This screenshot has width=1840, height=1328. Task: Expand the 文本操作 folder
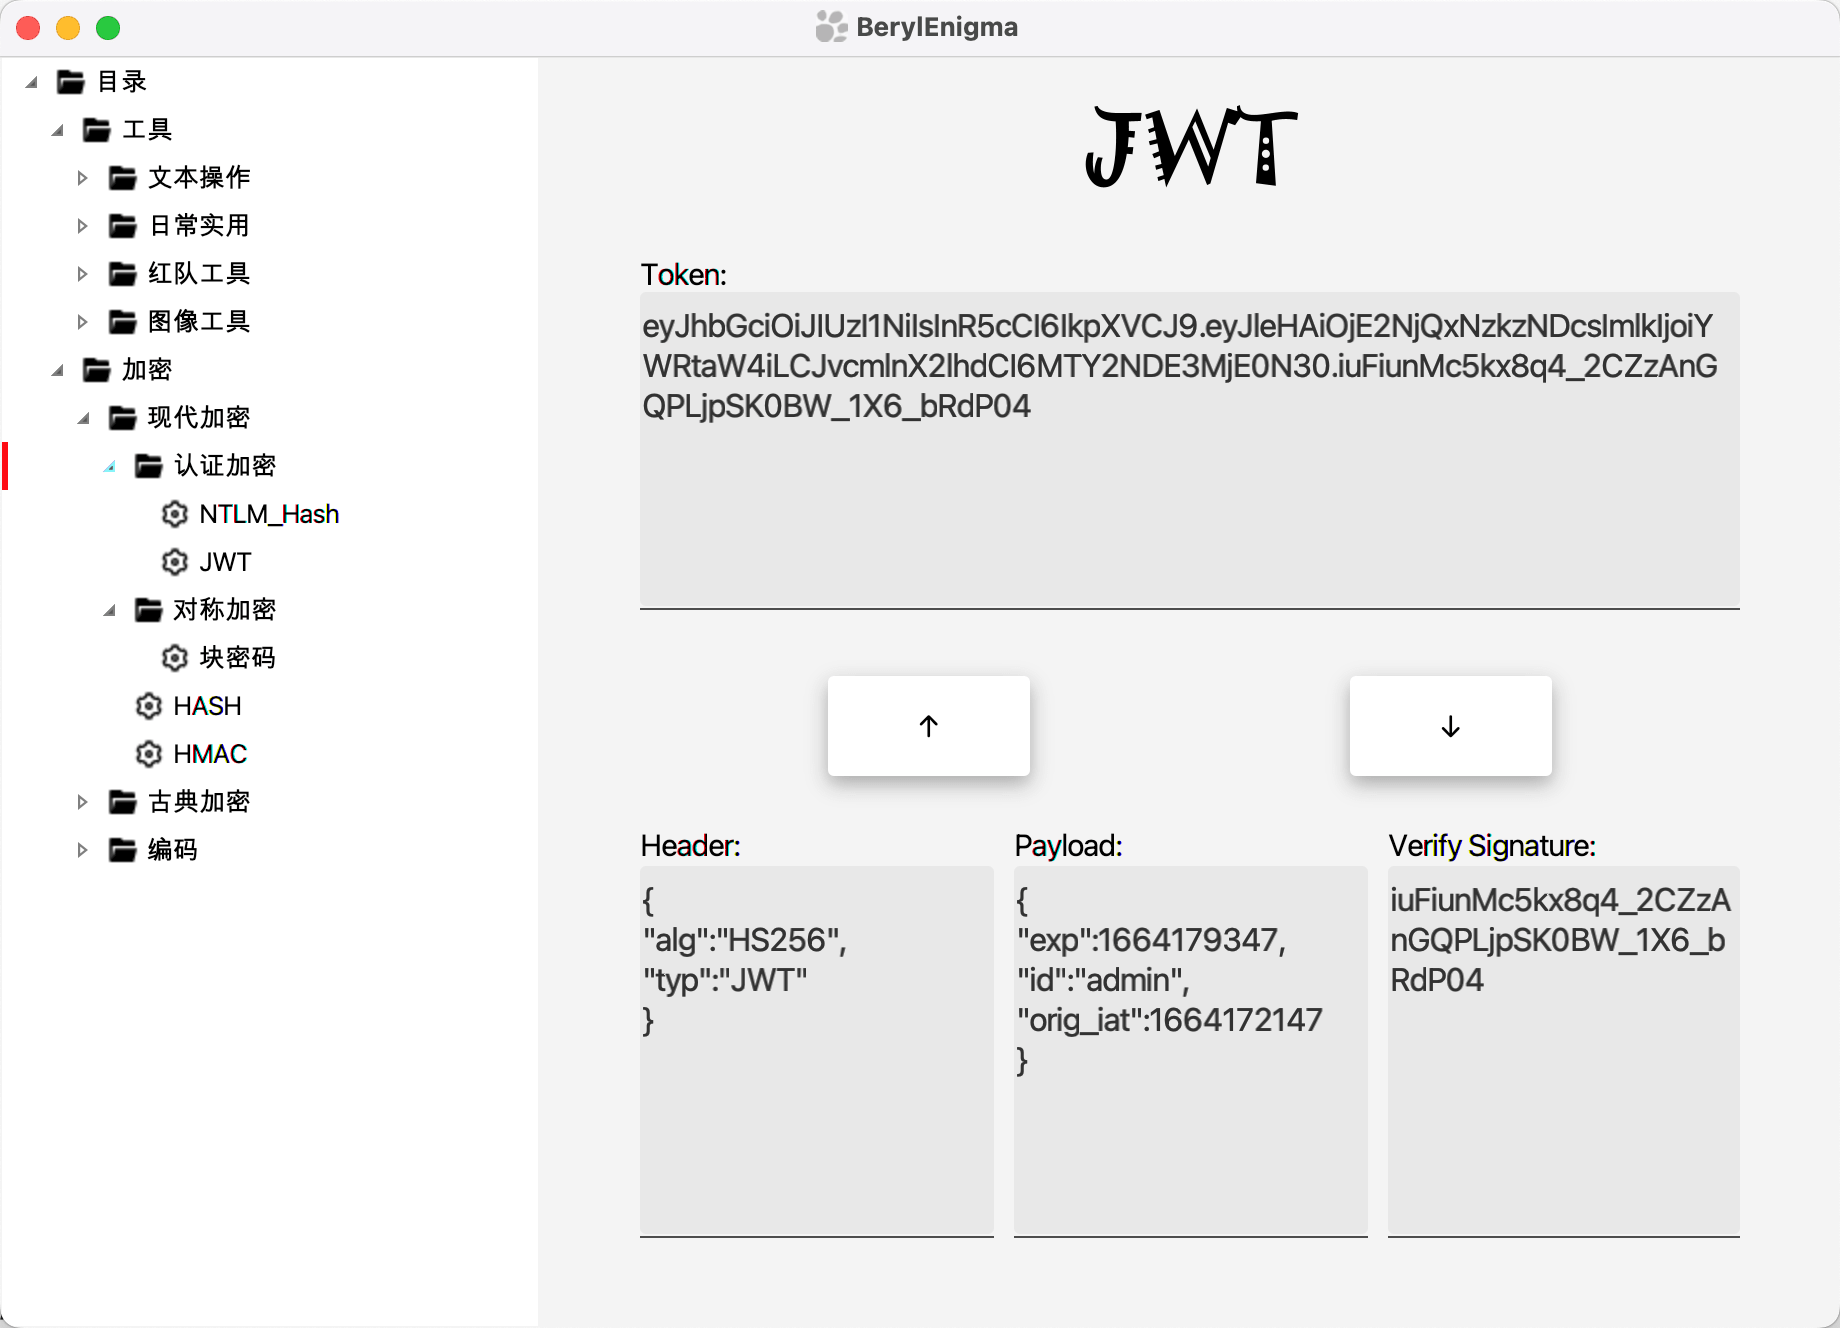(x=83, y=178)
